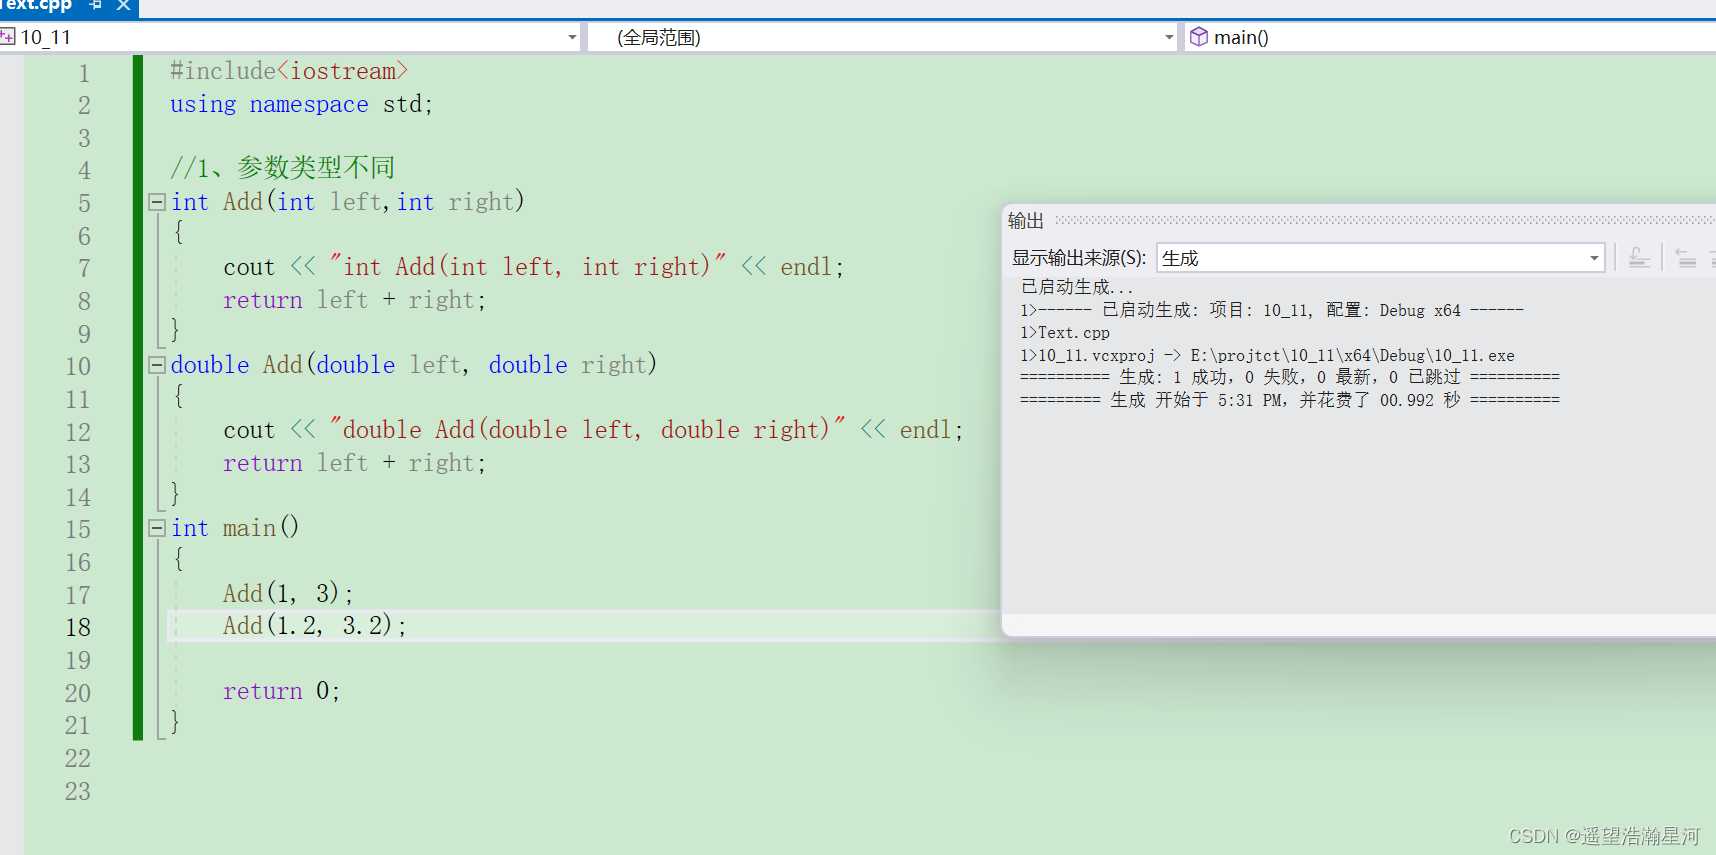Viewport: 1716px width, 855px height.
Task: Click the 'Debug x64' build started line
Action: click(x=1271, y=311)
